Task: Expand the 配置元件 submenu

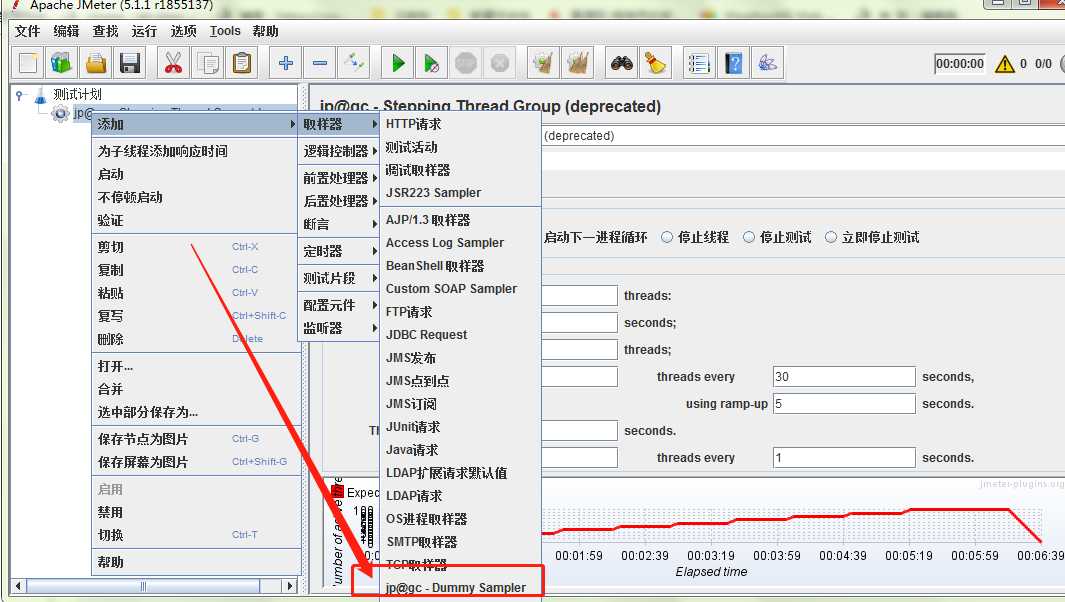Action: tap(339, 305)
